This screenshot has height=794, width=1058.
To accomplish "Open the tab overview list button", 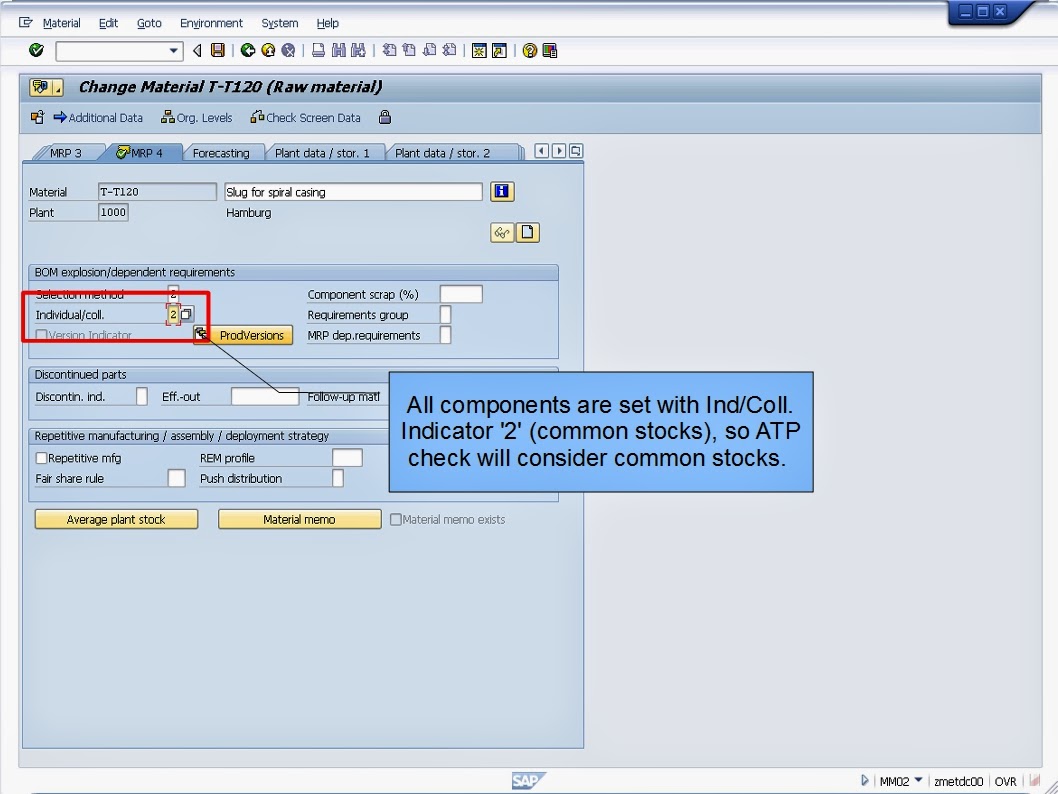I will point(577,150).
